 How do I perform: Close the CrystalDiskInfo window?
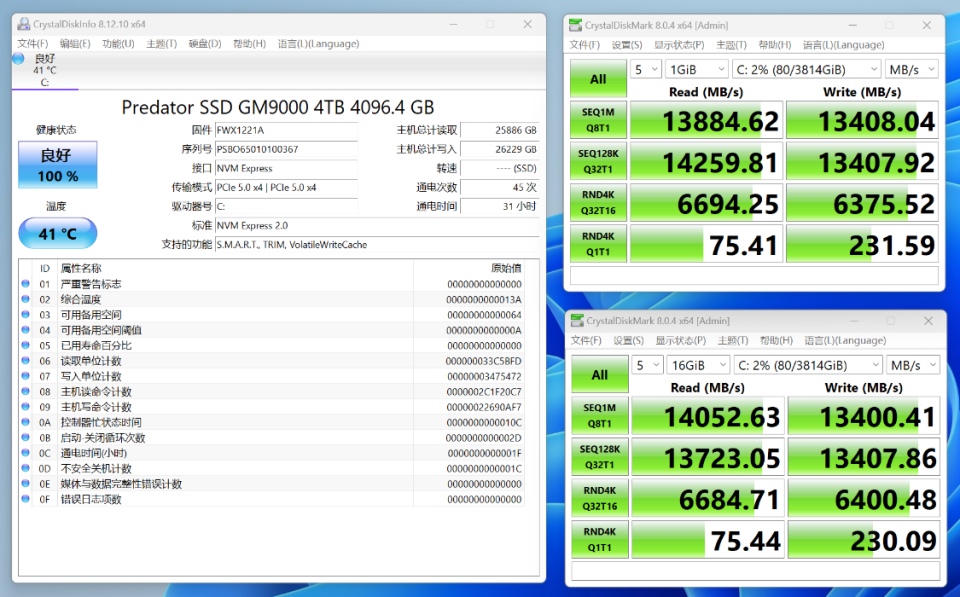pyautogui.click(x=528, y=24)
